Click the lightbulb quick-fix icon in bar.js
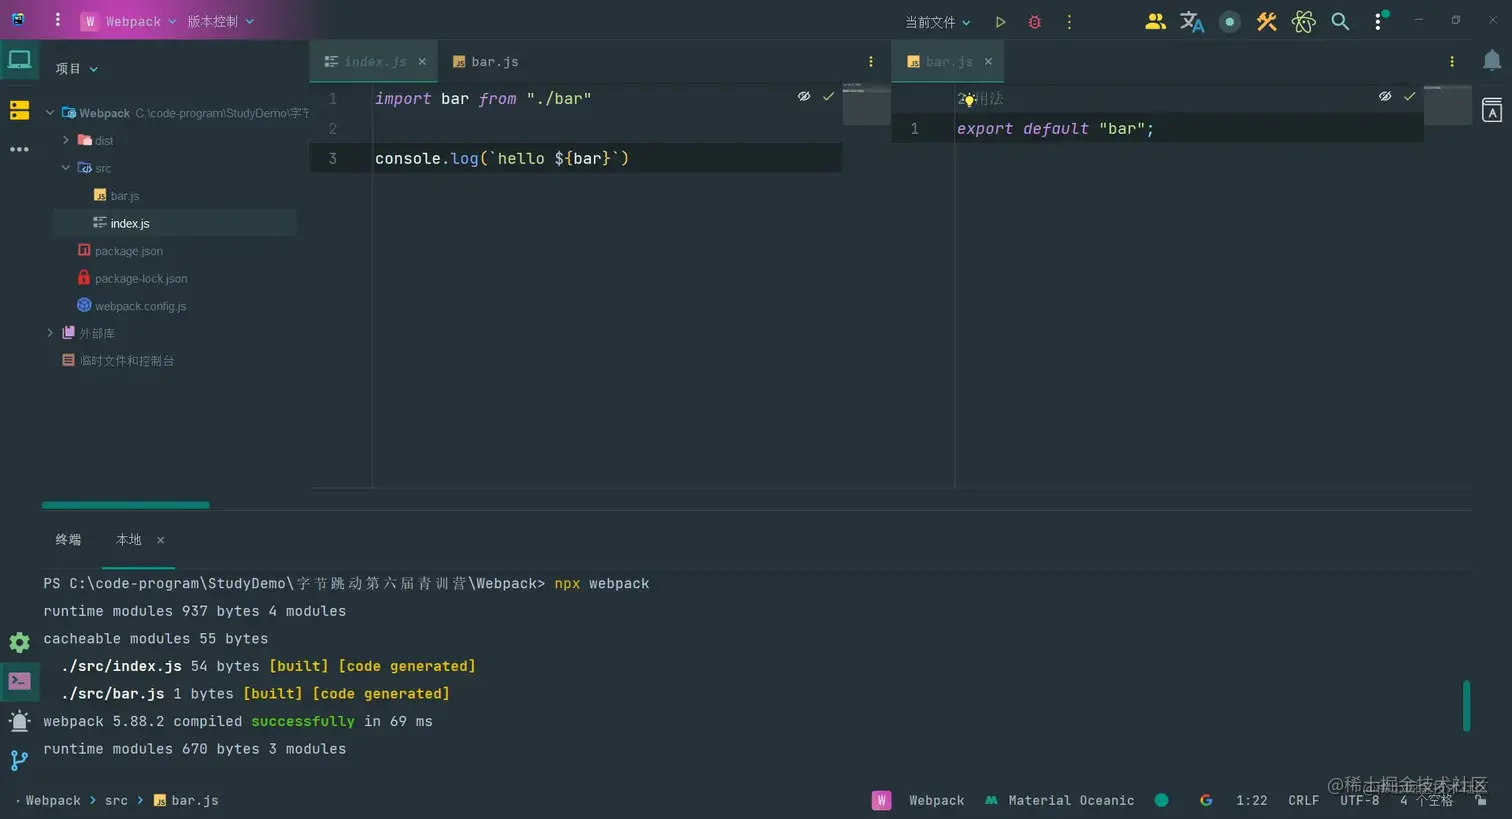 coord(969,100)
